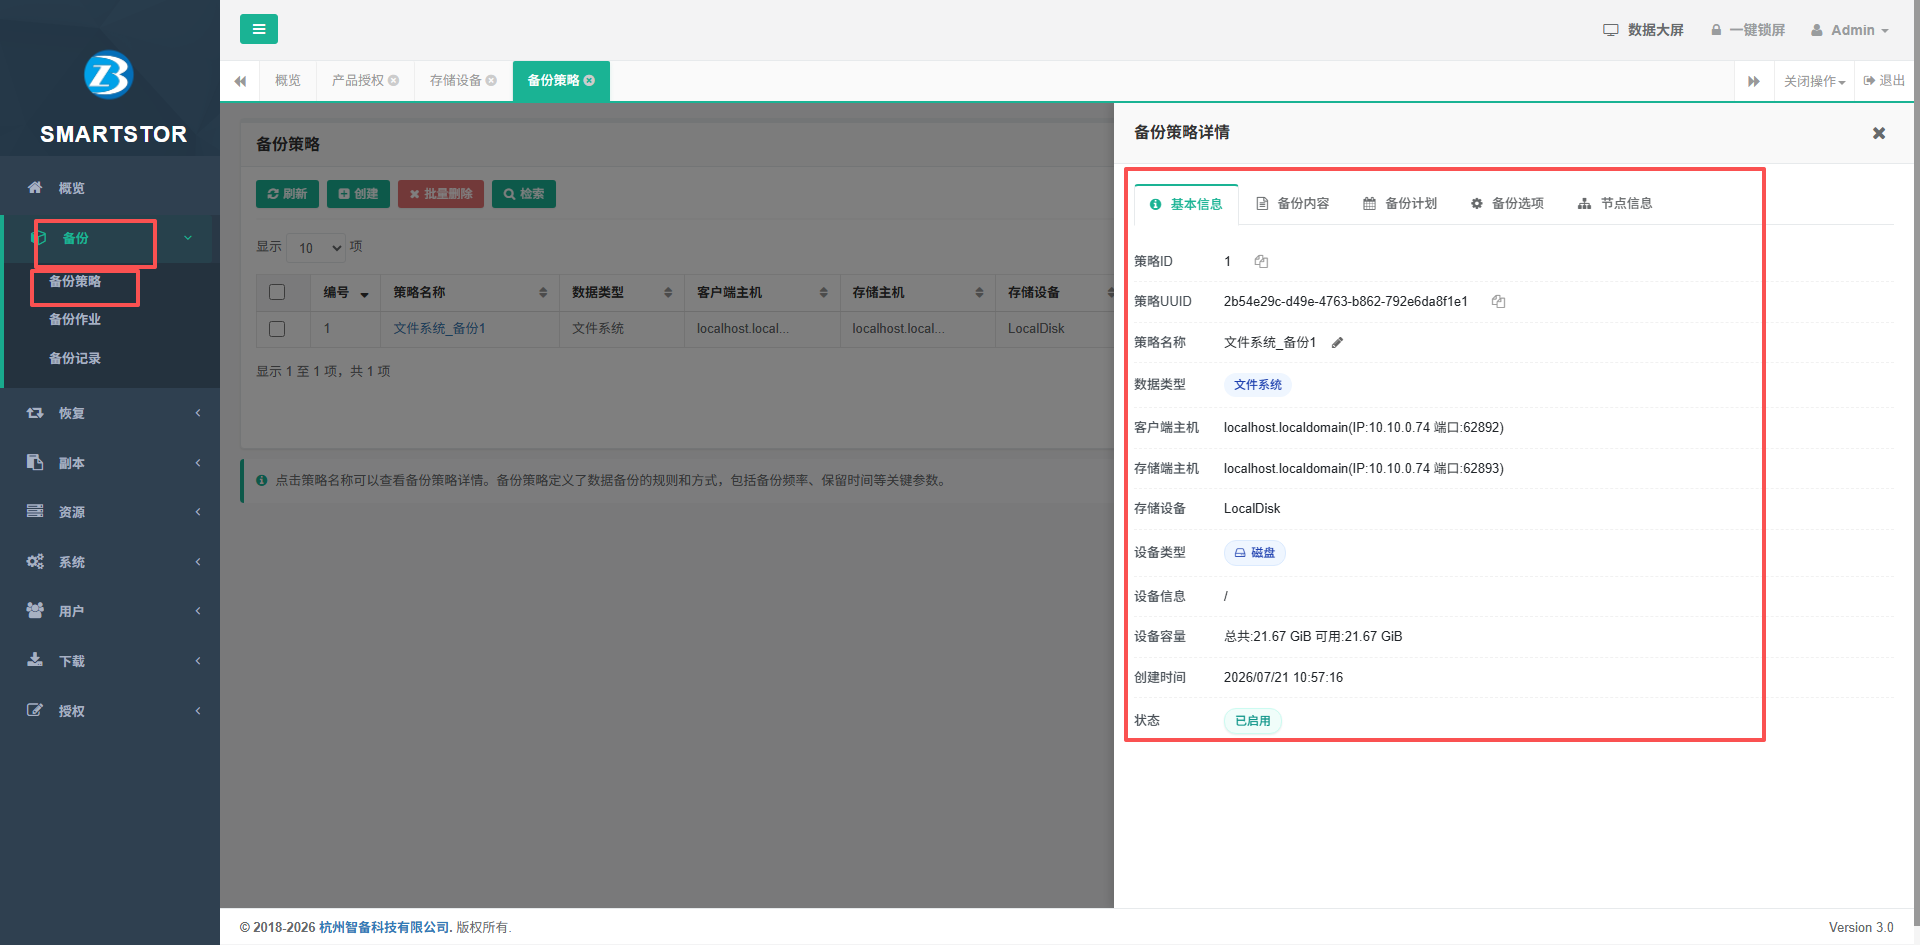1920x945 pixels.
Task: Click the green hamburger menu toggle
Action: (258, 29)
